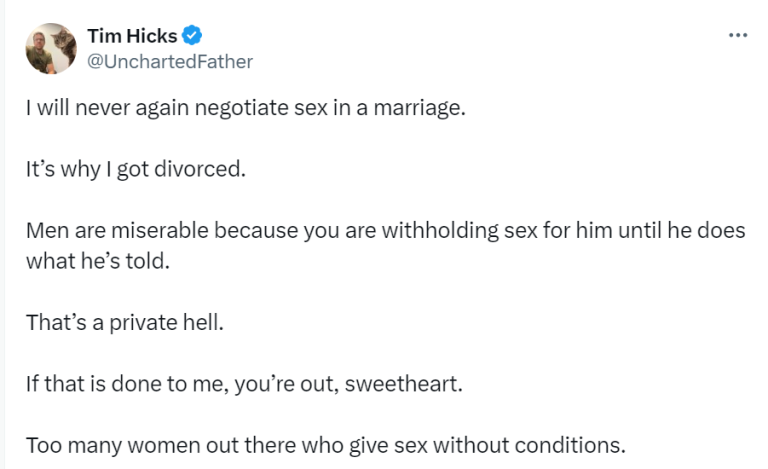Image resolution: width=768 pixels, height=469 pixels.
Task: Click the line starting 'Men are miserable because'
Action: [x=385, y=230]
